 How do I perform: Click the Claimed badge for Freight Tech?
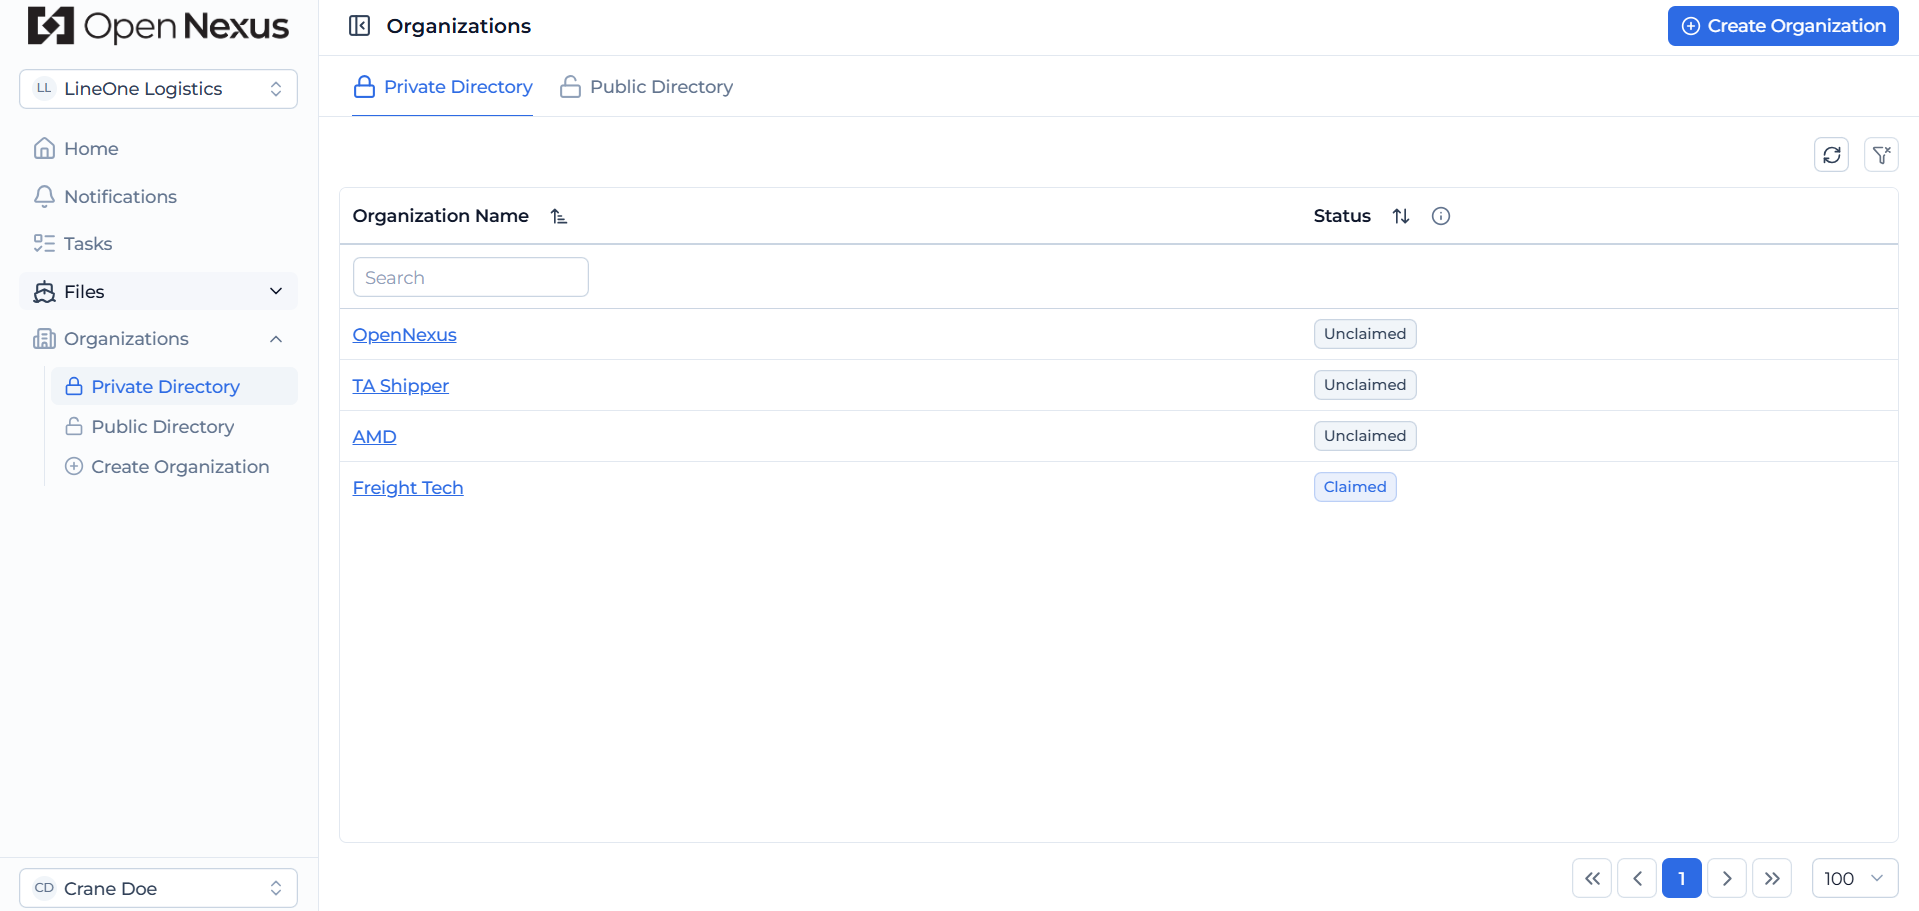click(x=1355, y=487)
